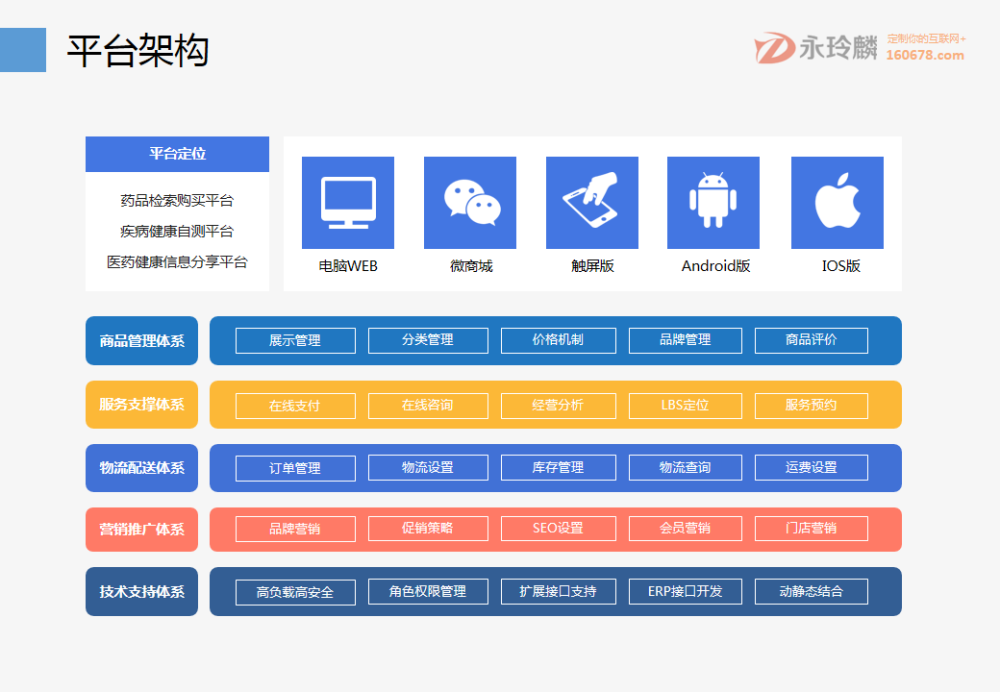Open the 平台定位 header panel
The image size is (1000, 692).
click(177, 154)
